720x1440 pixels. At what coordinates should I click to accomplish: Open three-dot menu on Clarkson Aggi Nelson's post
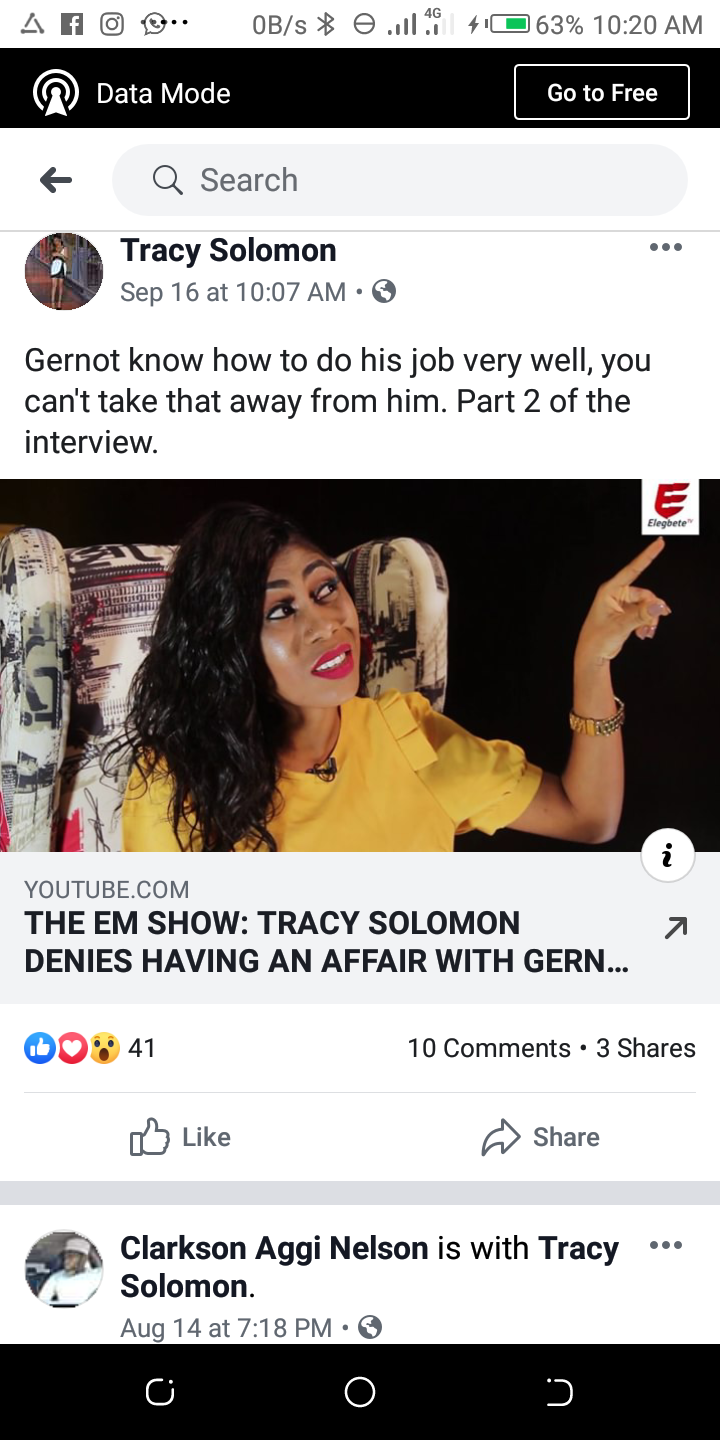point(666,1245)
